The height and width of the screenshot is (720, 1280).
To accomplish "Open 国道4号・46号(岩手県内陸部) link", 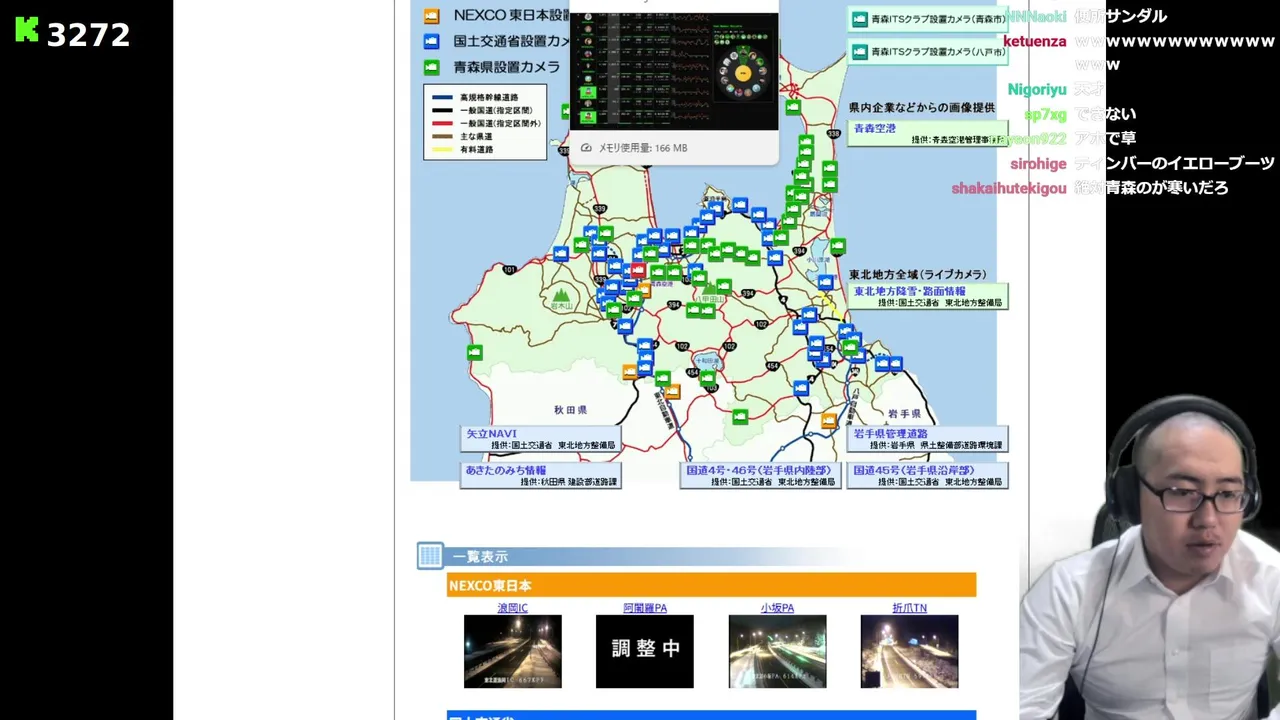I will point(758,470).
